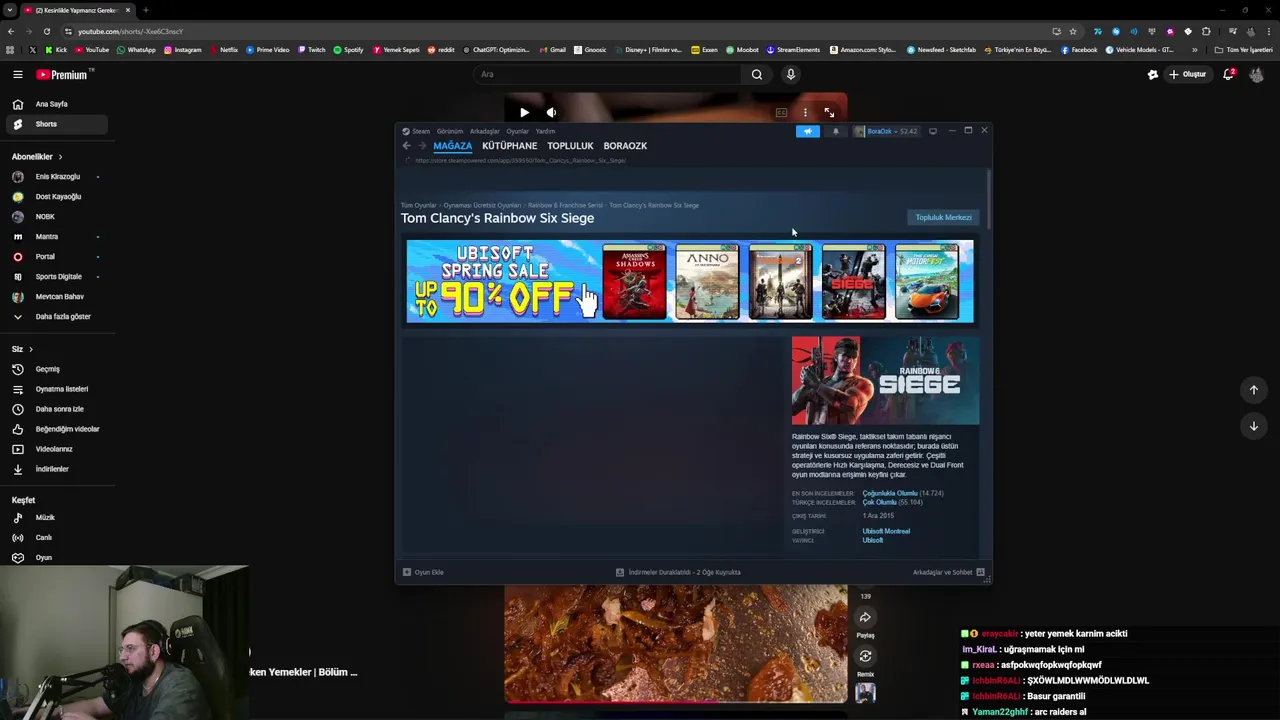Open the Ubisoft Montreal developer link
This screenshot has width=1280, height=720.
point(886,531)
